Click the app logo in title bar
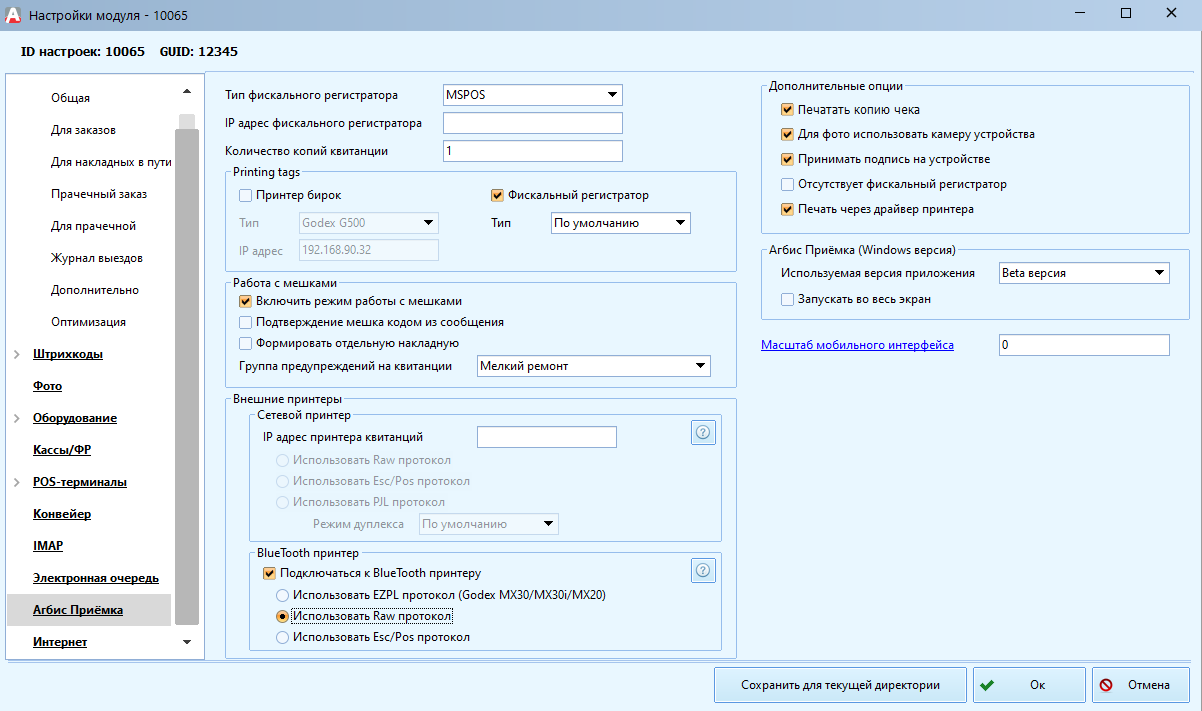Viewport: 1202px width, 711px height. [x=13, y=15]
